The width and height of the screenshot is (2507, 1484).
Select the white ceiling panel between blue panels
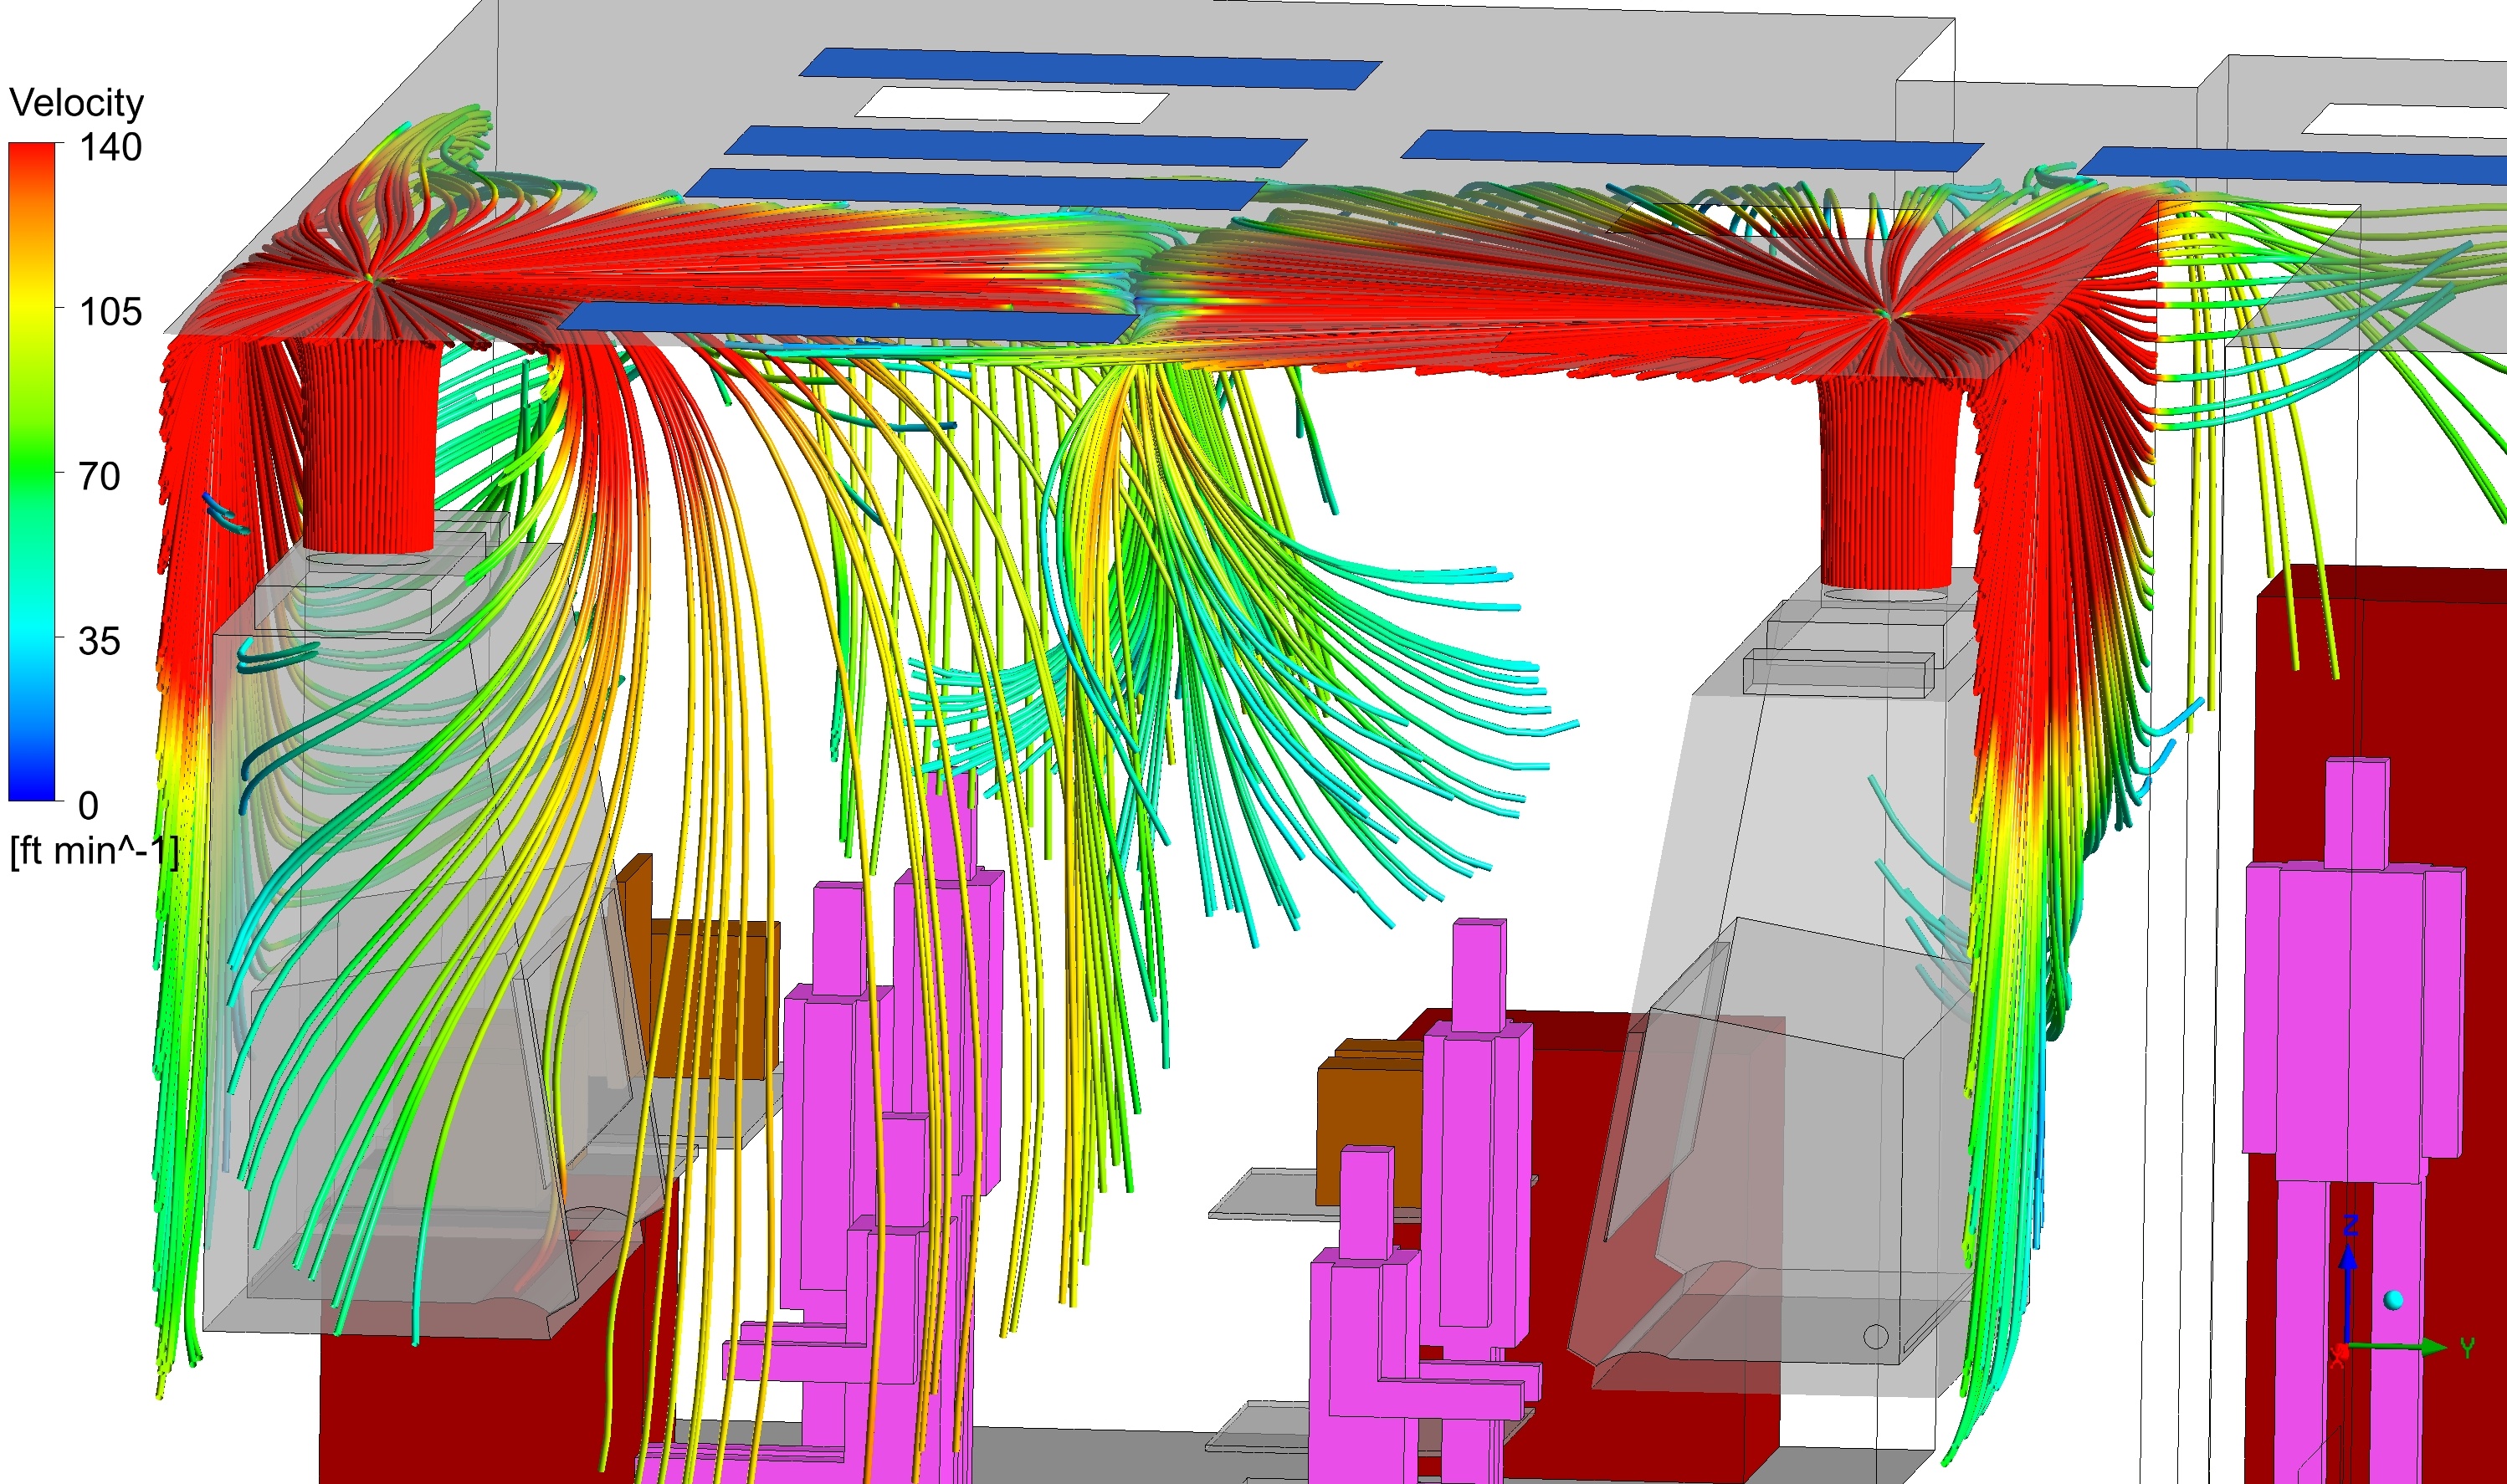[1012, 105]
